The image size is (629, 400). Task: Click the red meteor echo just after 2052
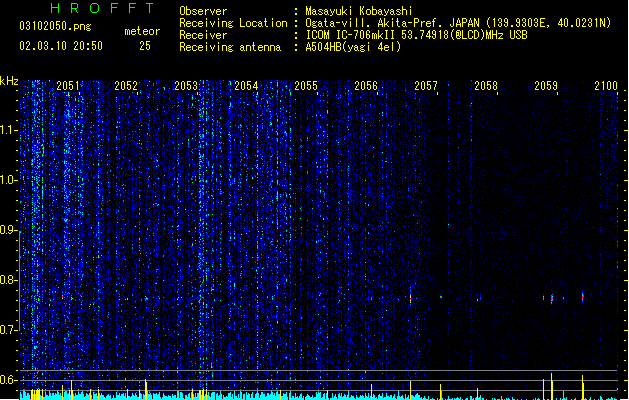[146, 299]
